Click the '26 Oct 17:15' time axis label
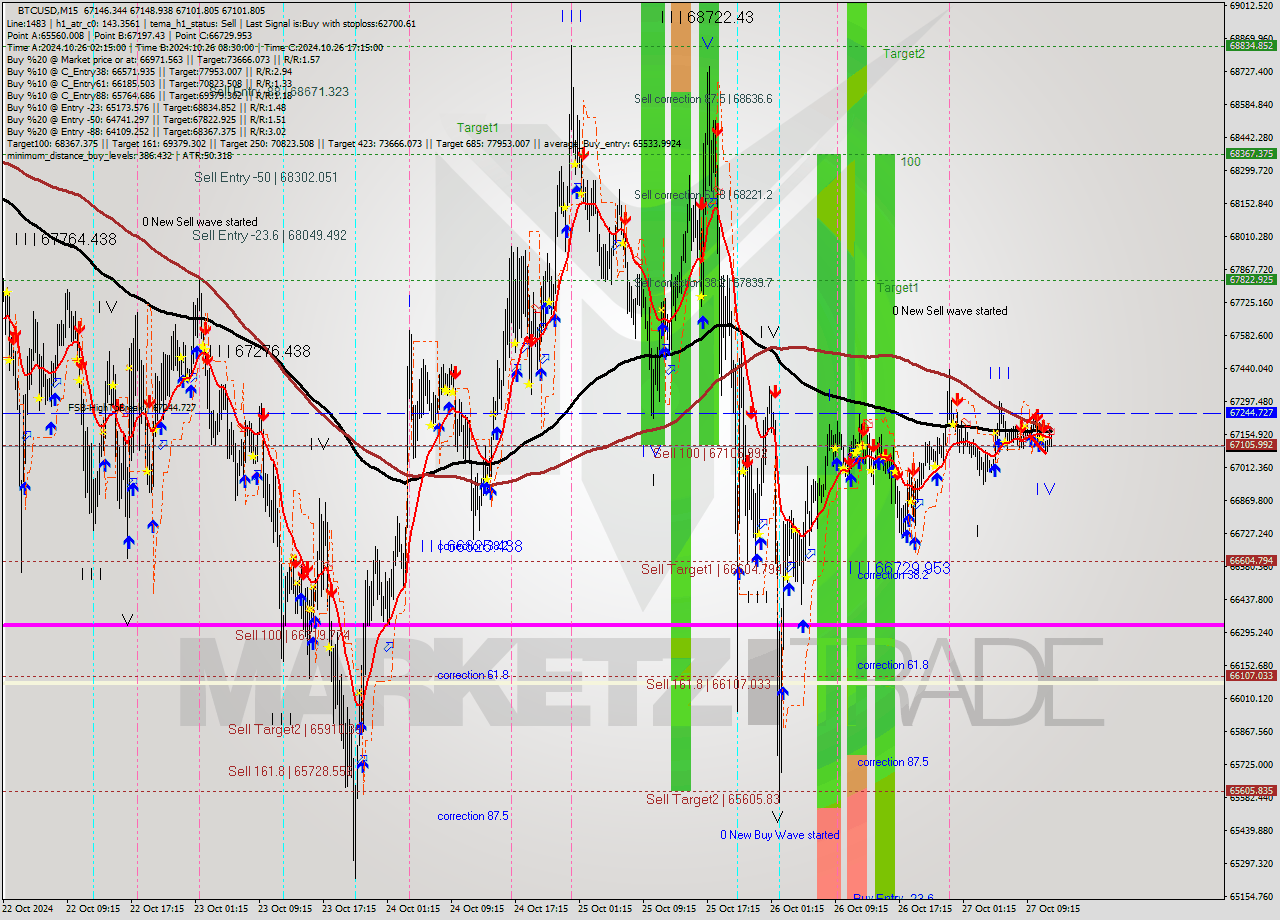This screenshot has width=1280, height=920. (924, 909)
